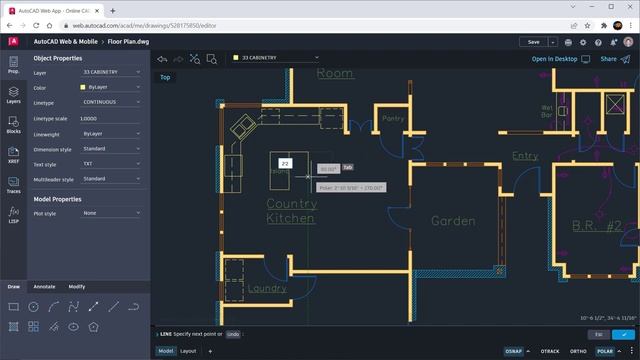640x360 pixels.
Task: Open the Dimension style dropdown
Action: click(111, 149)
